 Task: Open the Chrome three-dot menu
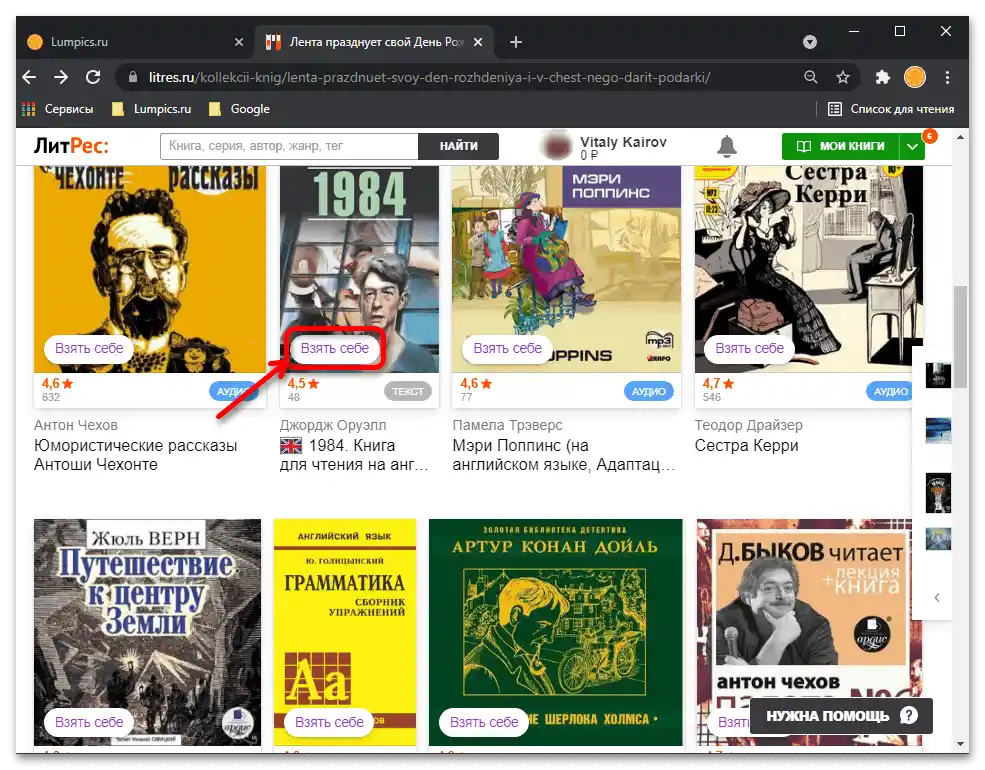(947, 77)
